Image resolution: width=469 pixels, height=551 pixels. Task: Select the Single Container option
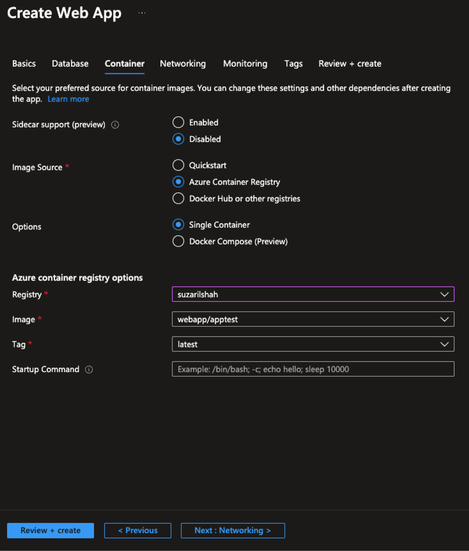point(178,225)
